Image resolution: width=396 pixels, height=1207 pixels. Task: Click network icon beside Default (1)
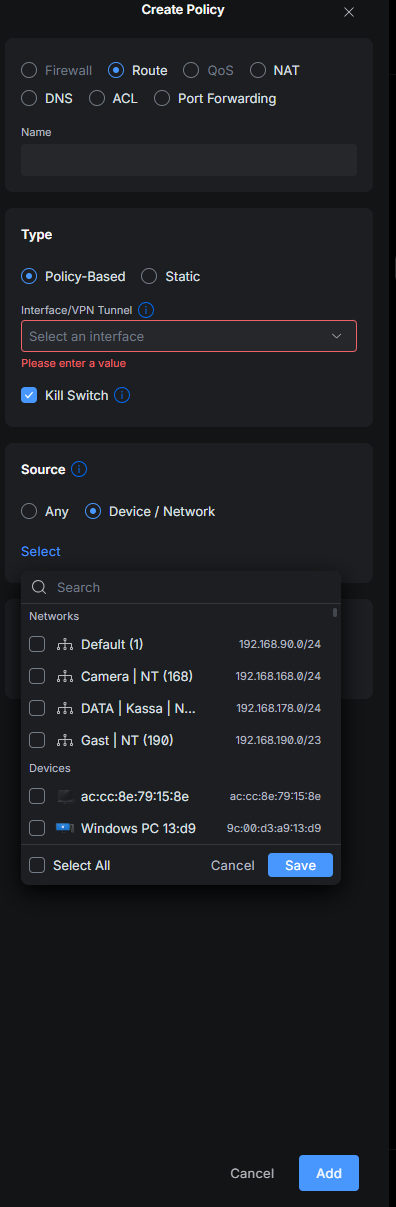(65, 644)
